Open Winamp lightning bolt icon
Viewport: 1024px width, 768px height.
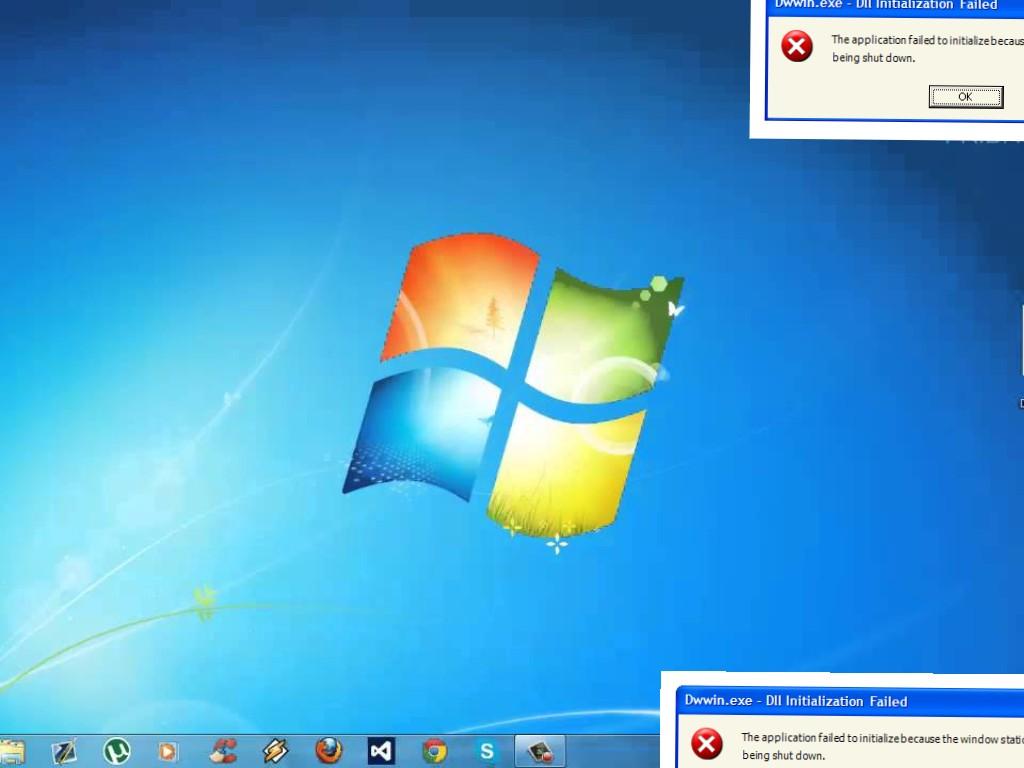[276, 750]
